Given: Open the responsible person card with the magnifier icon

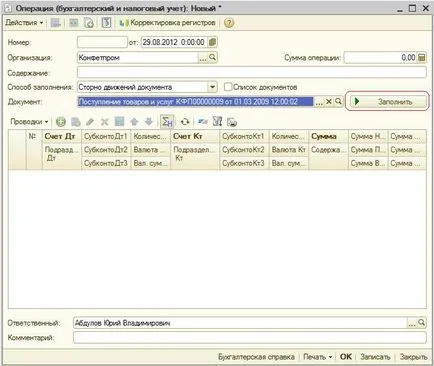Looking at the screenshot, I should pyautogui.click(x=422, y=323).
